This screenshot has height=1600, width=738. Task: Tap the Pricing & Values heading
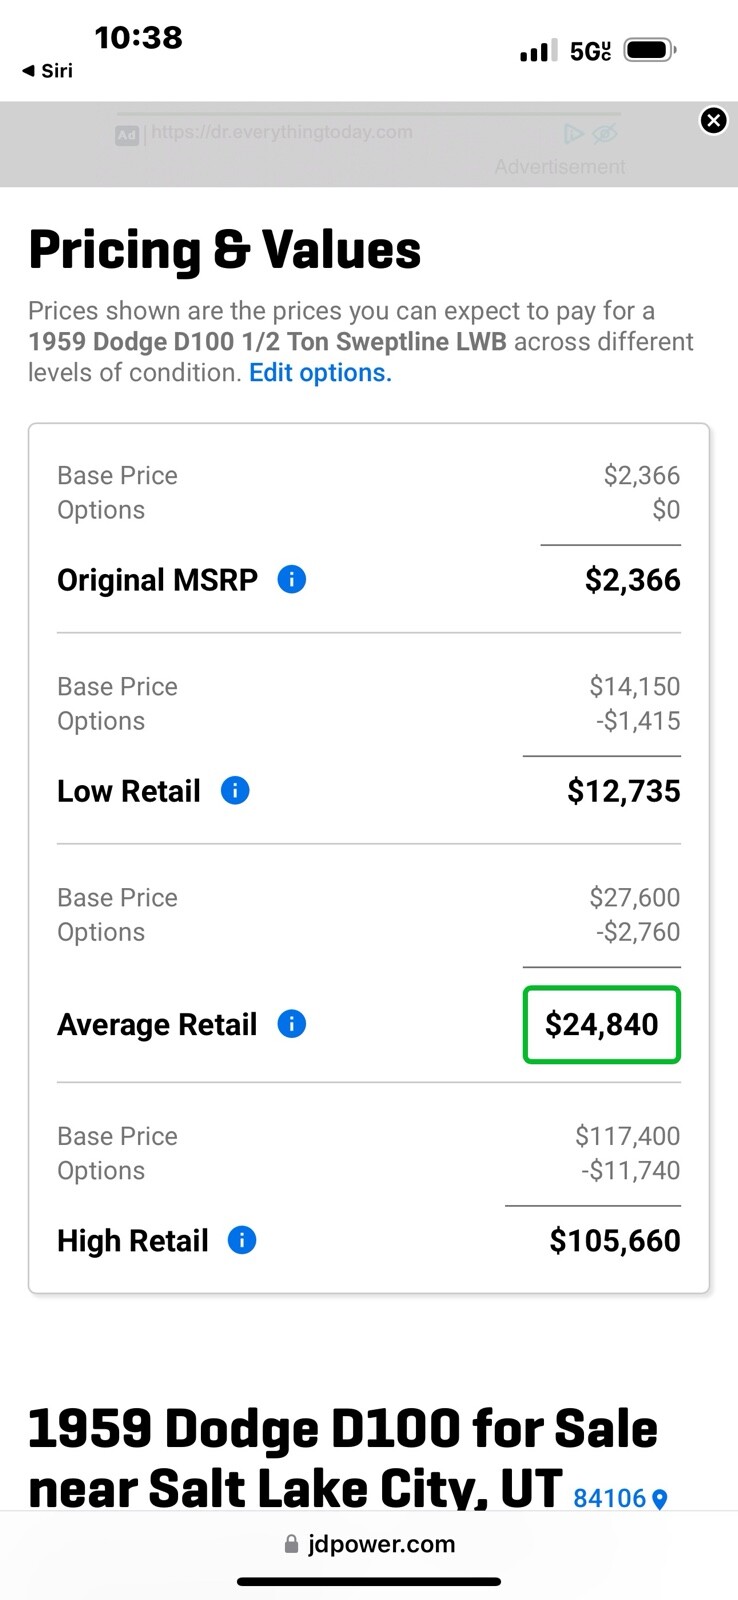[225, 250]
